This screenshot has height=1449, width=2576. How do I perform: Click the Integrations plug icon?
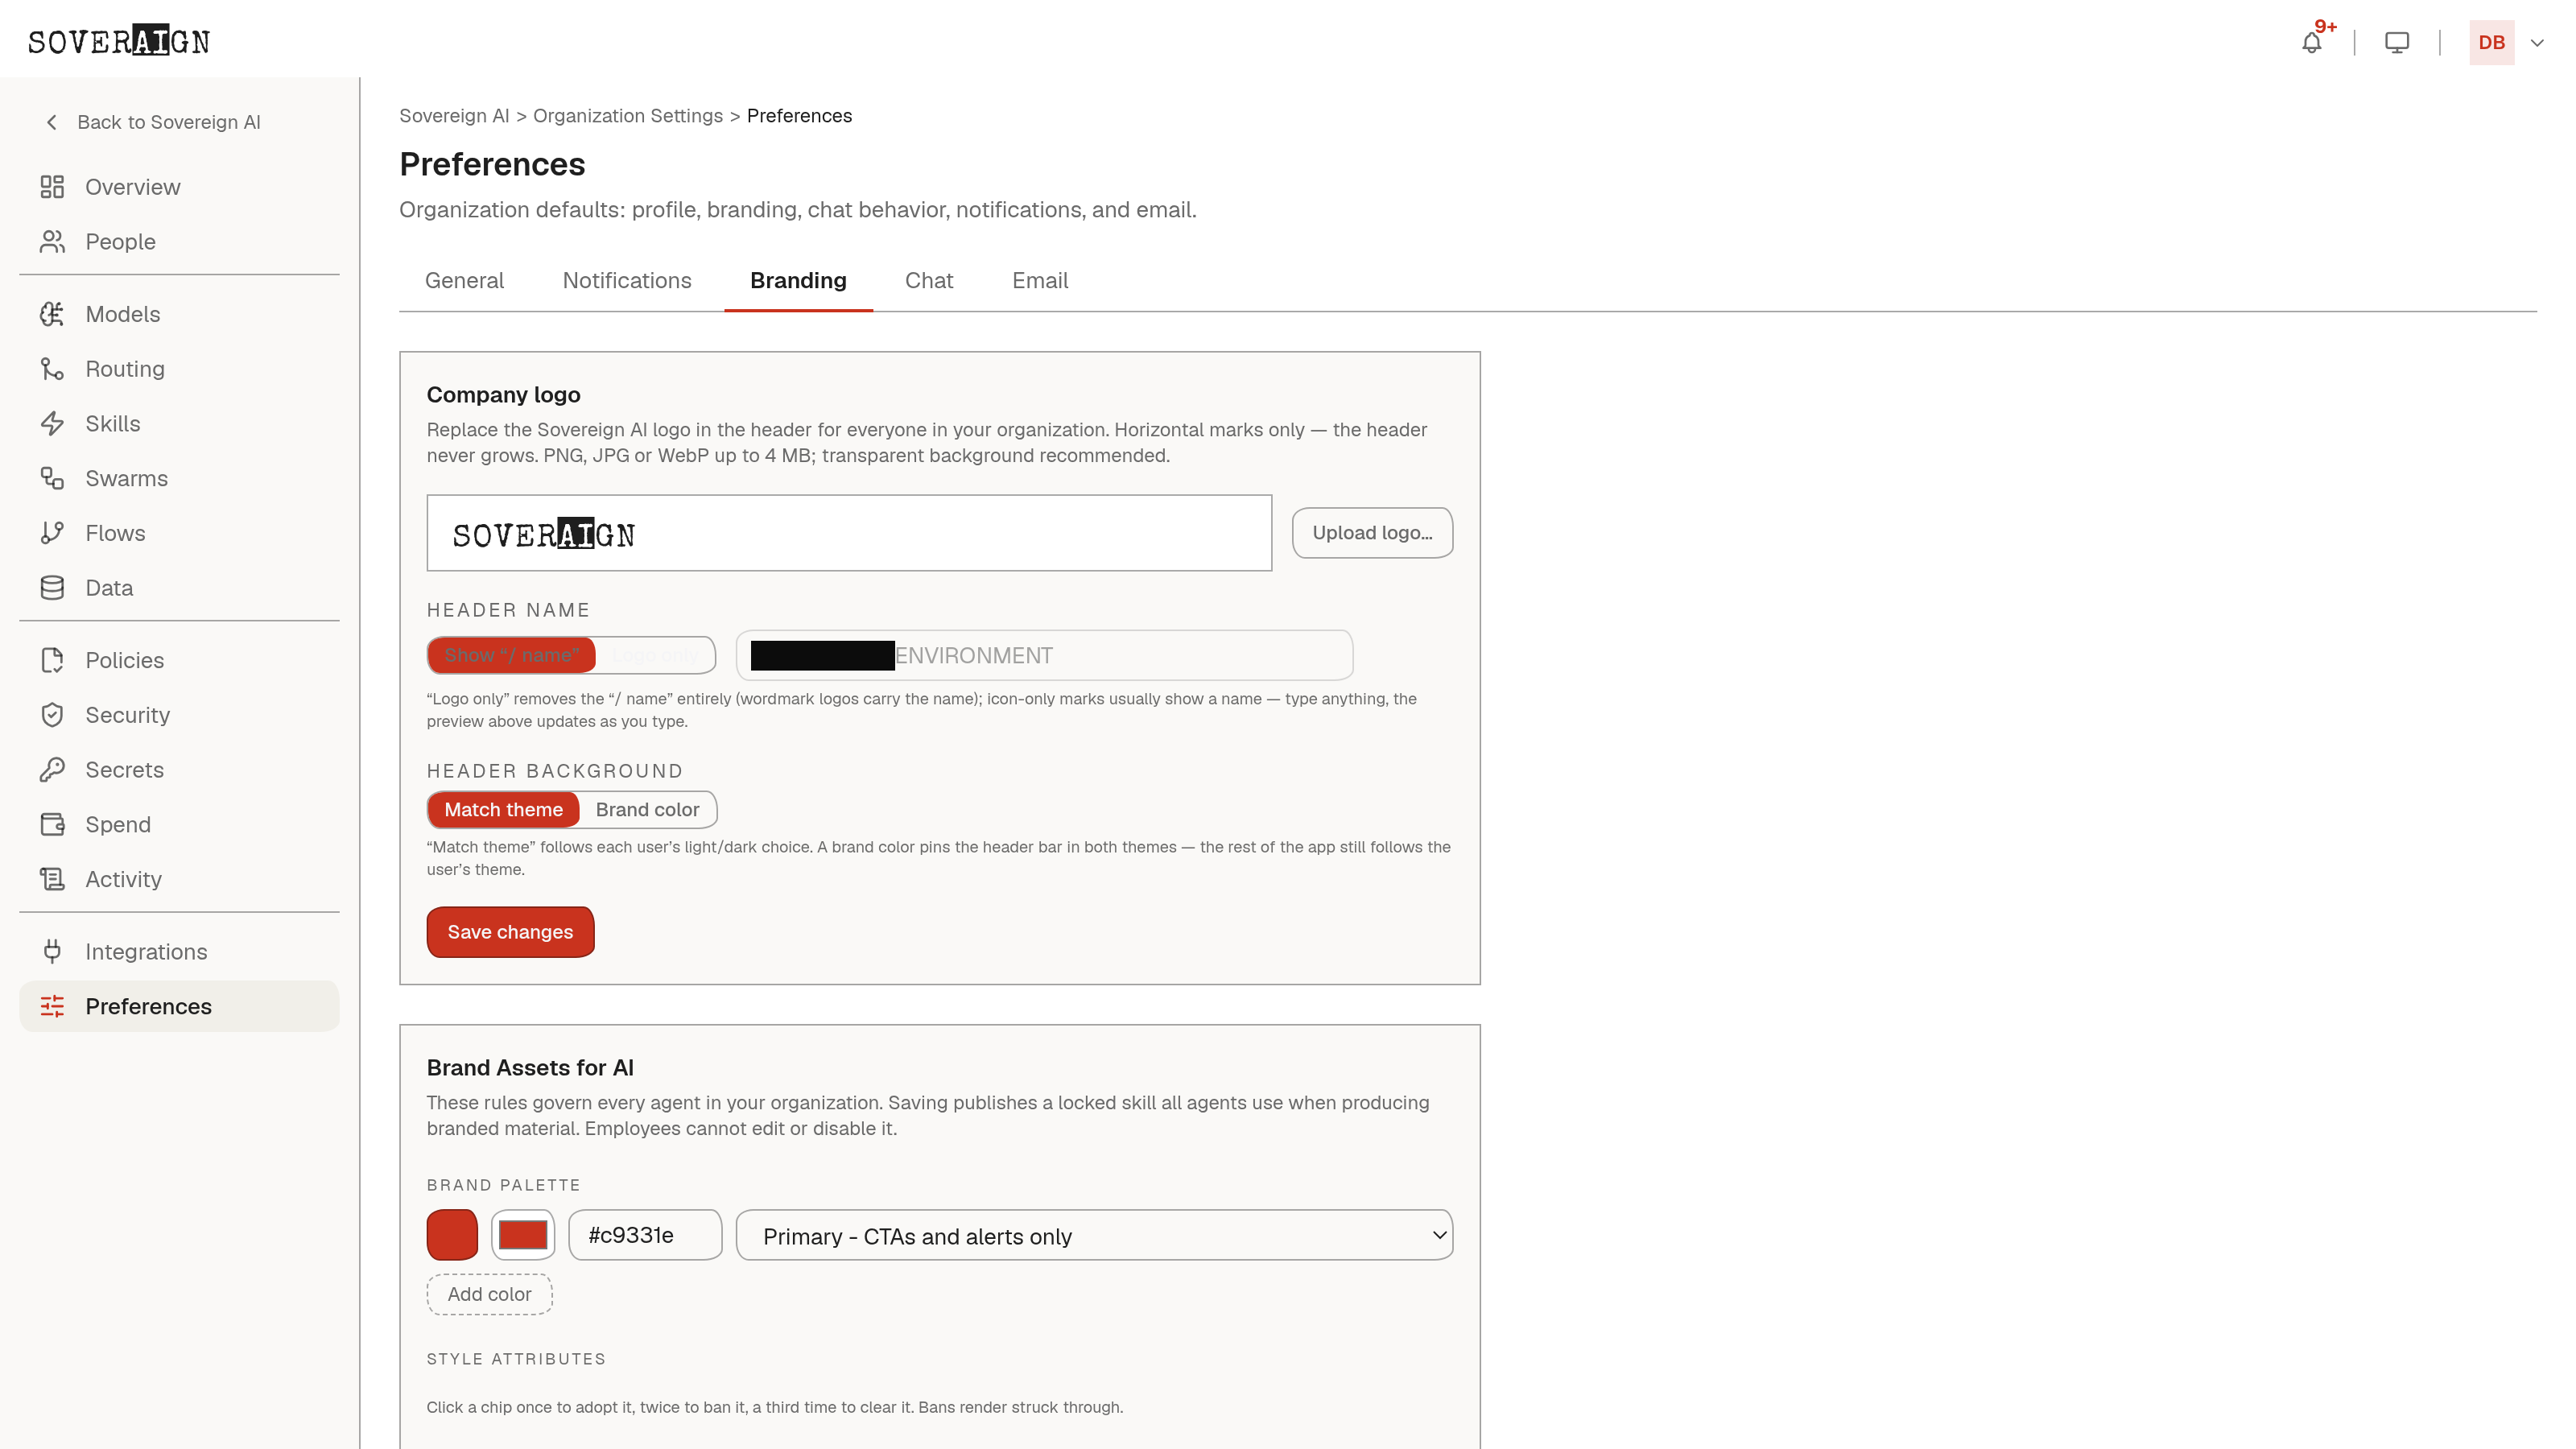52,952
